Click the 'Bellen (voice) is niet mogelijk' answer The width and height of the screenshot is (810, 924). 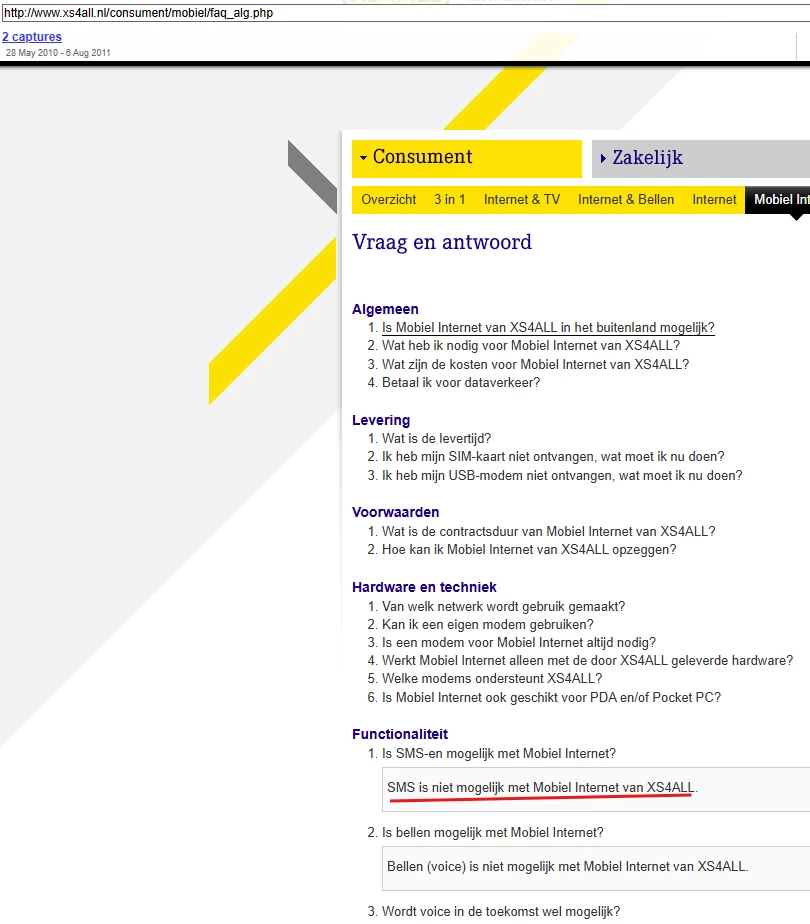[567, 867]
